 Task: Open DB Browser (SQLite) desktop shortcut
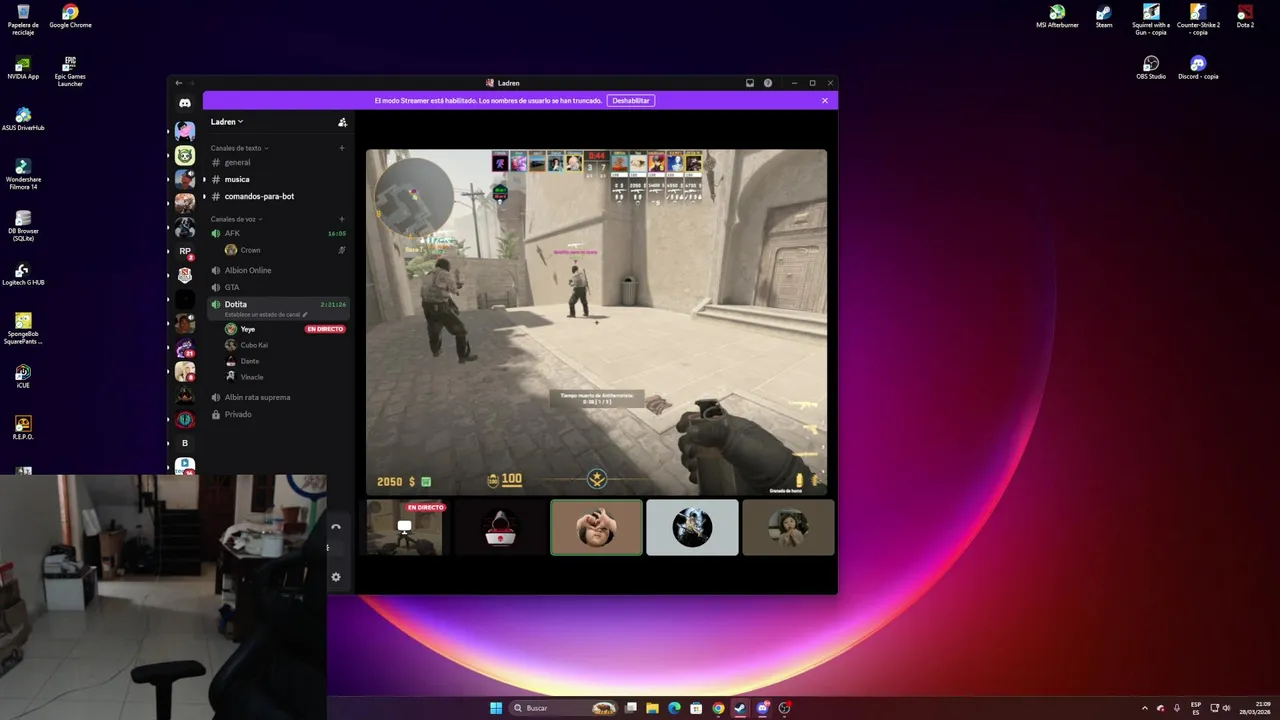coord(23,226)
